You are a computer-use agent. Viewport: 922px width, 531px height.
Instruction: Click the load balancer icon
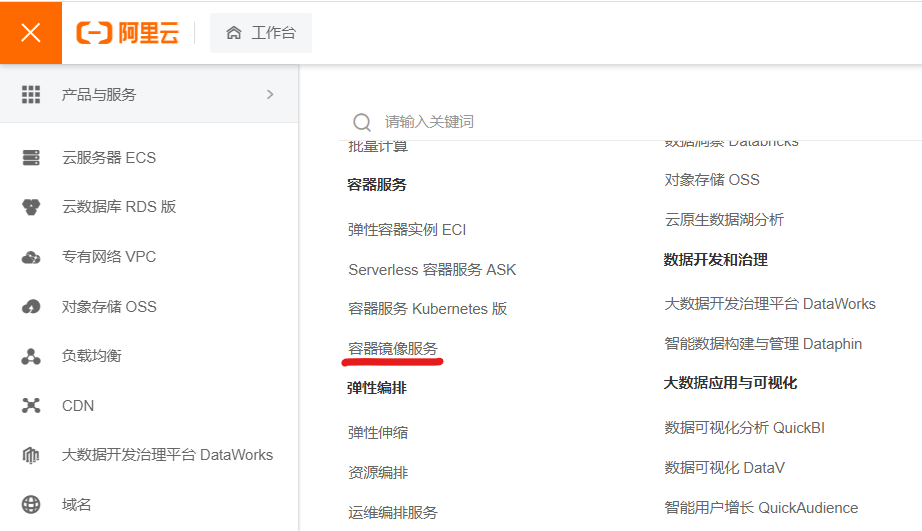[31, 356]
